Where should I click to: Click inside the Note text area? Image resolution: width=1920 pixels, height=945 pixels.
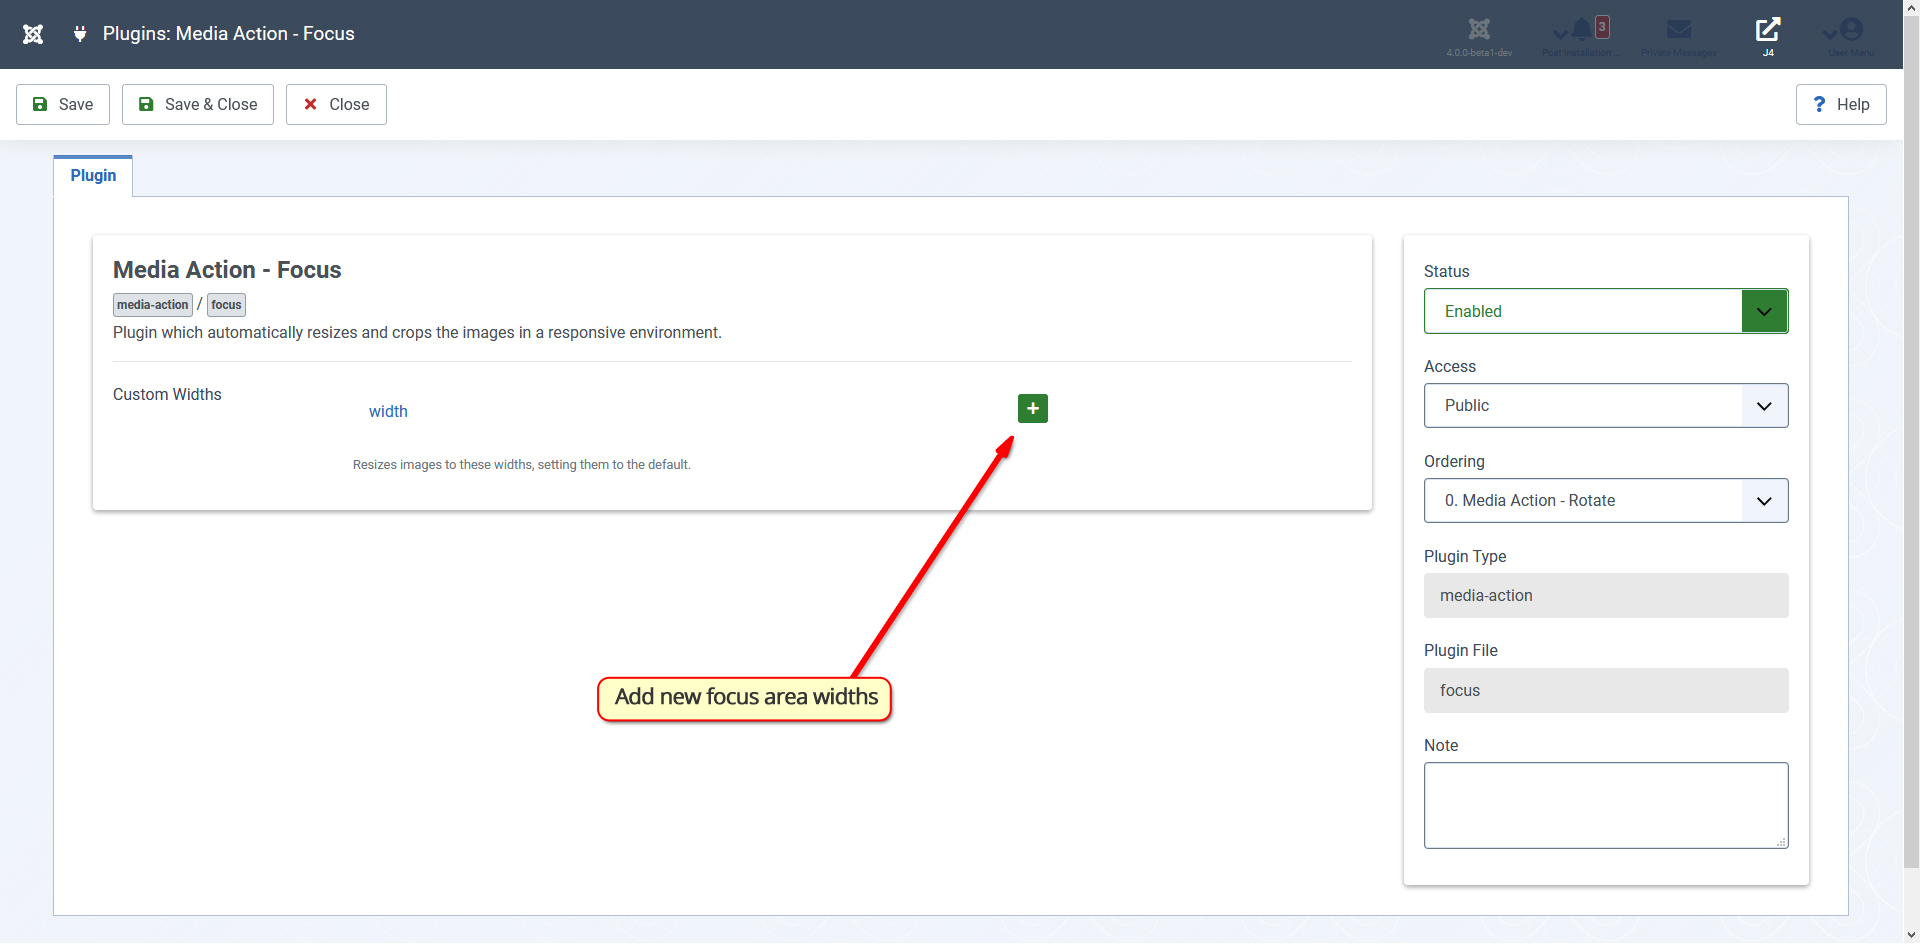1605,805
